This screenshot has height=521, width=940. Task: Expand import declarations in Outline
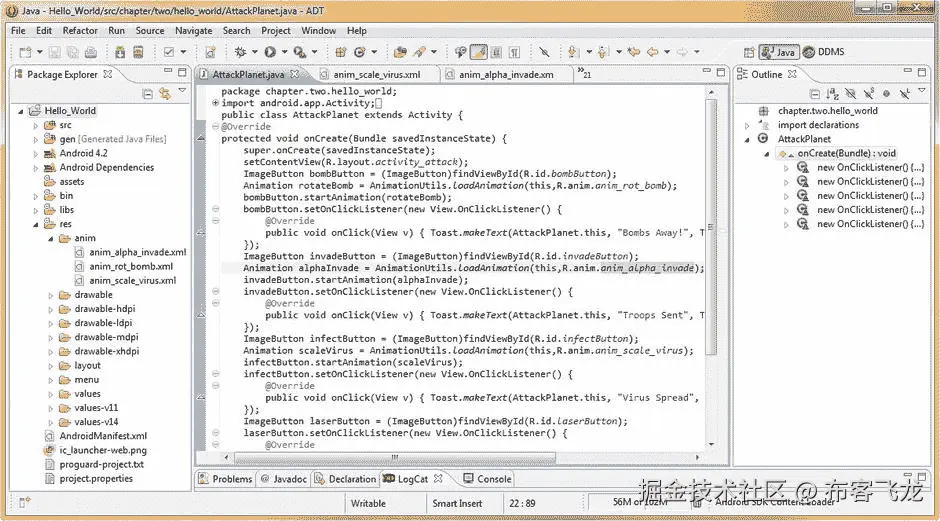click(747, 125)
